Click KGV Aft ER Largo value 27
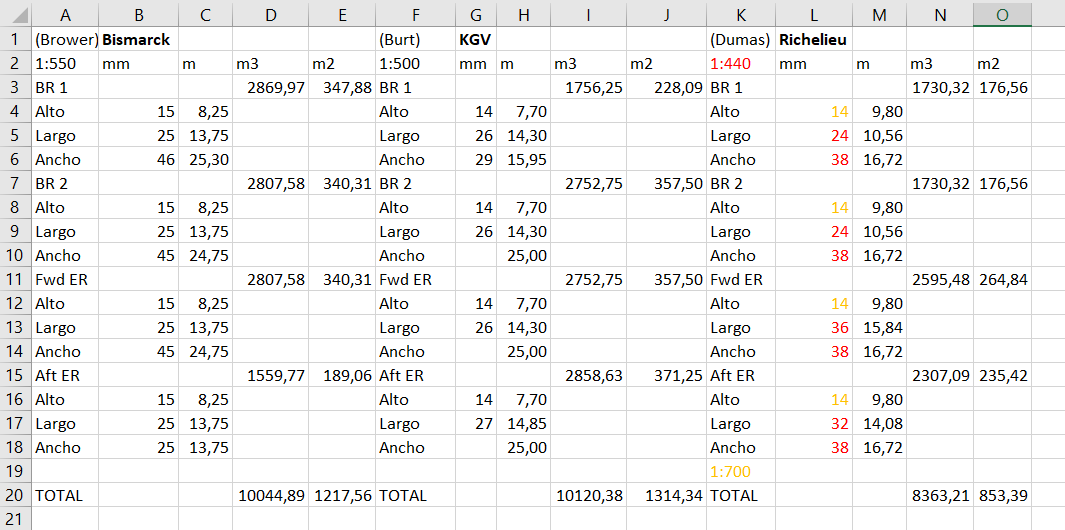1065x530 pixels. click(x=476, y=423)
